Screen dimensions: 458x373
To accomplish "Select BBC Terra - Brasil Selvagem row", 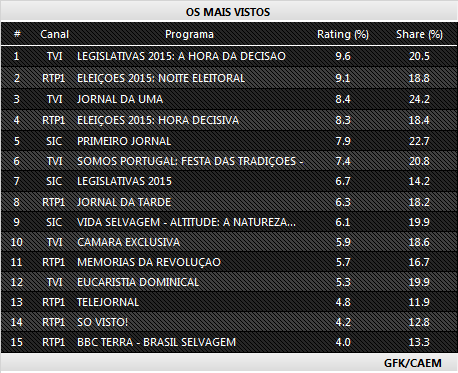I will point(229,342).
